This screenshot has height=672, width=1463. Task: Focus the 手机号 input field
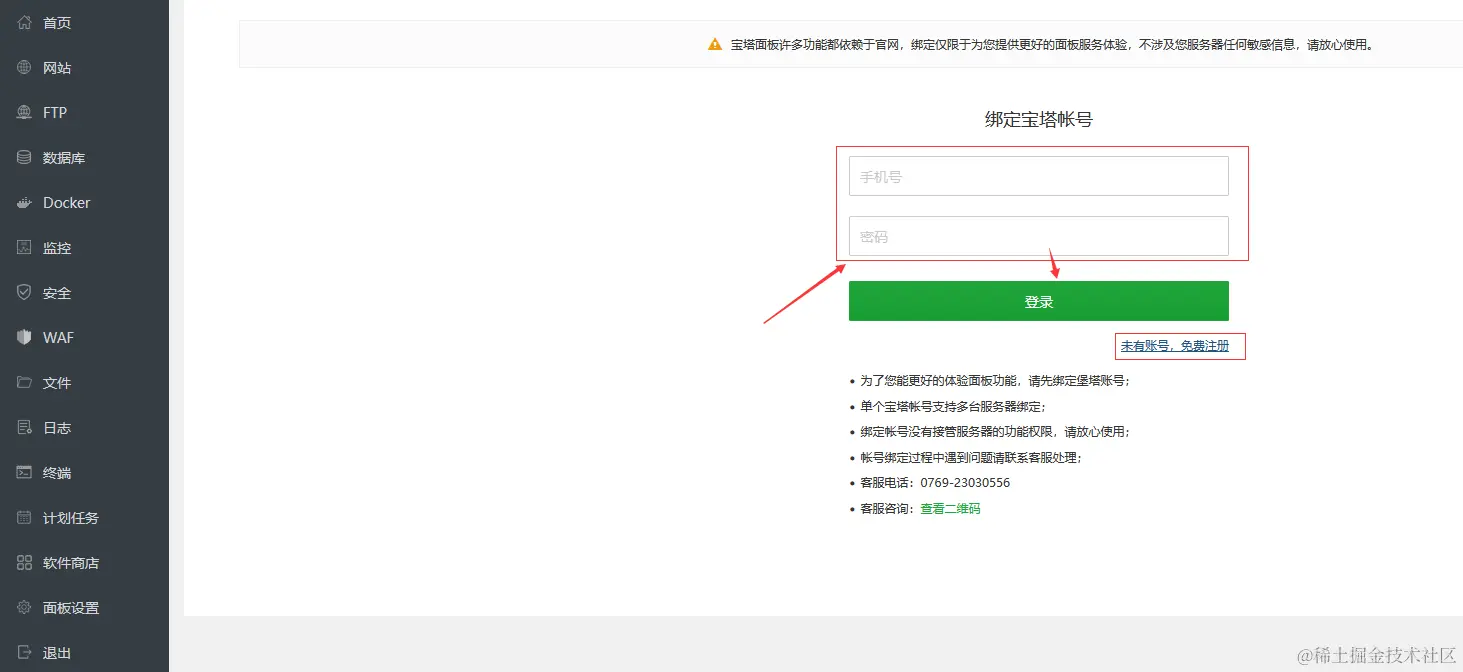click(1038, 176)
